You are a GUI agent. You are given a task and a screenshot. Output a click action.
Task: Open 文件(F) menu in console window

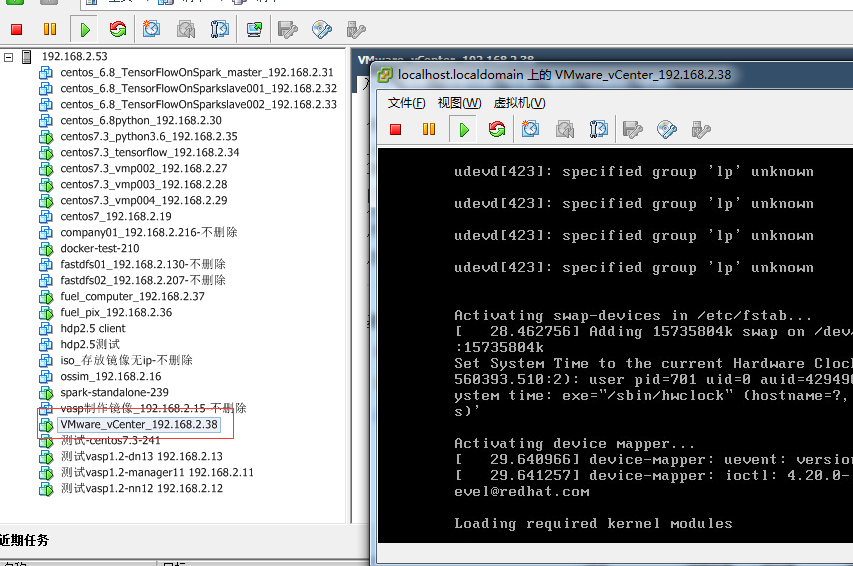coord(406,103)
